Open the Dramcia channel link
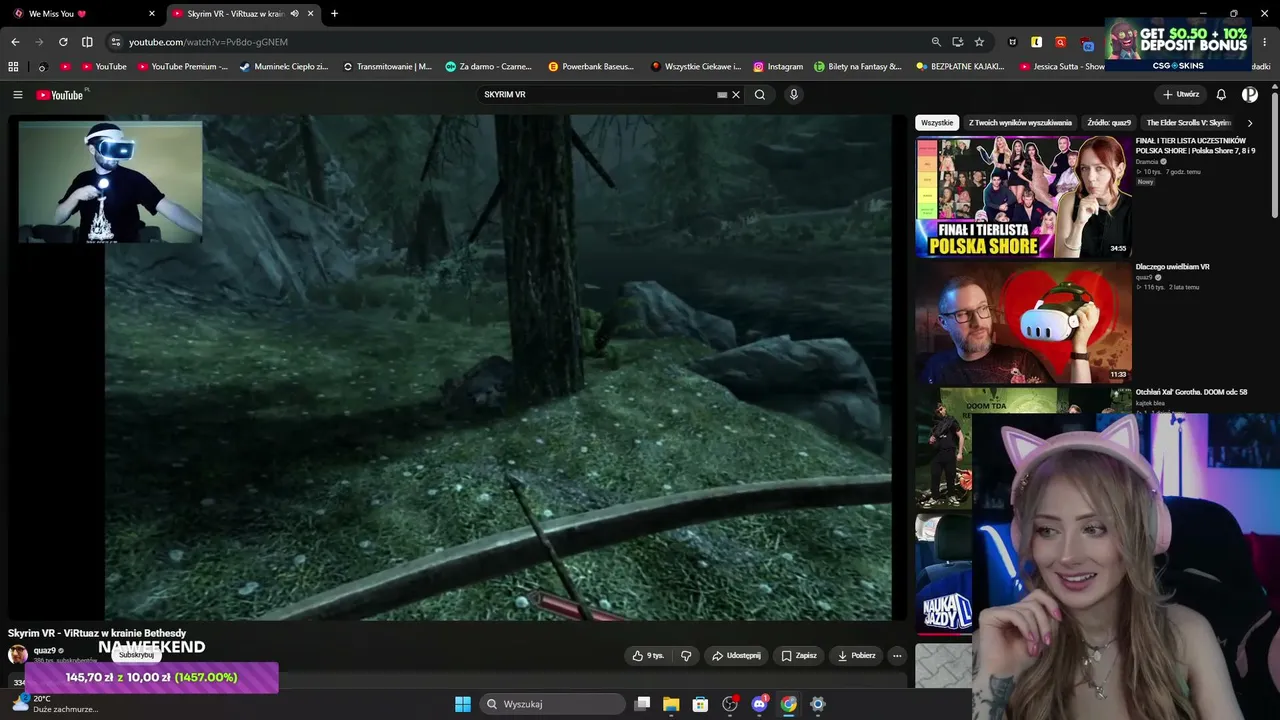 [x=1147, y=161]
